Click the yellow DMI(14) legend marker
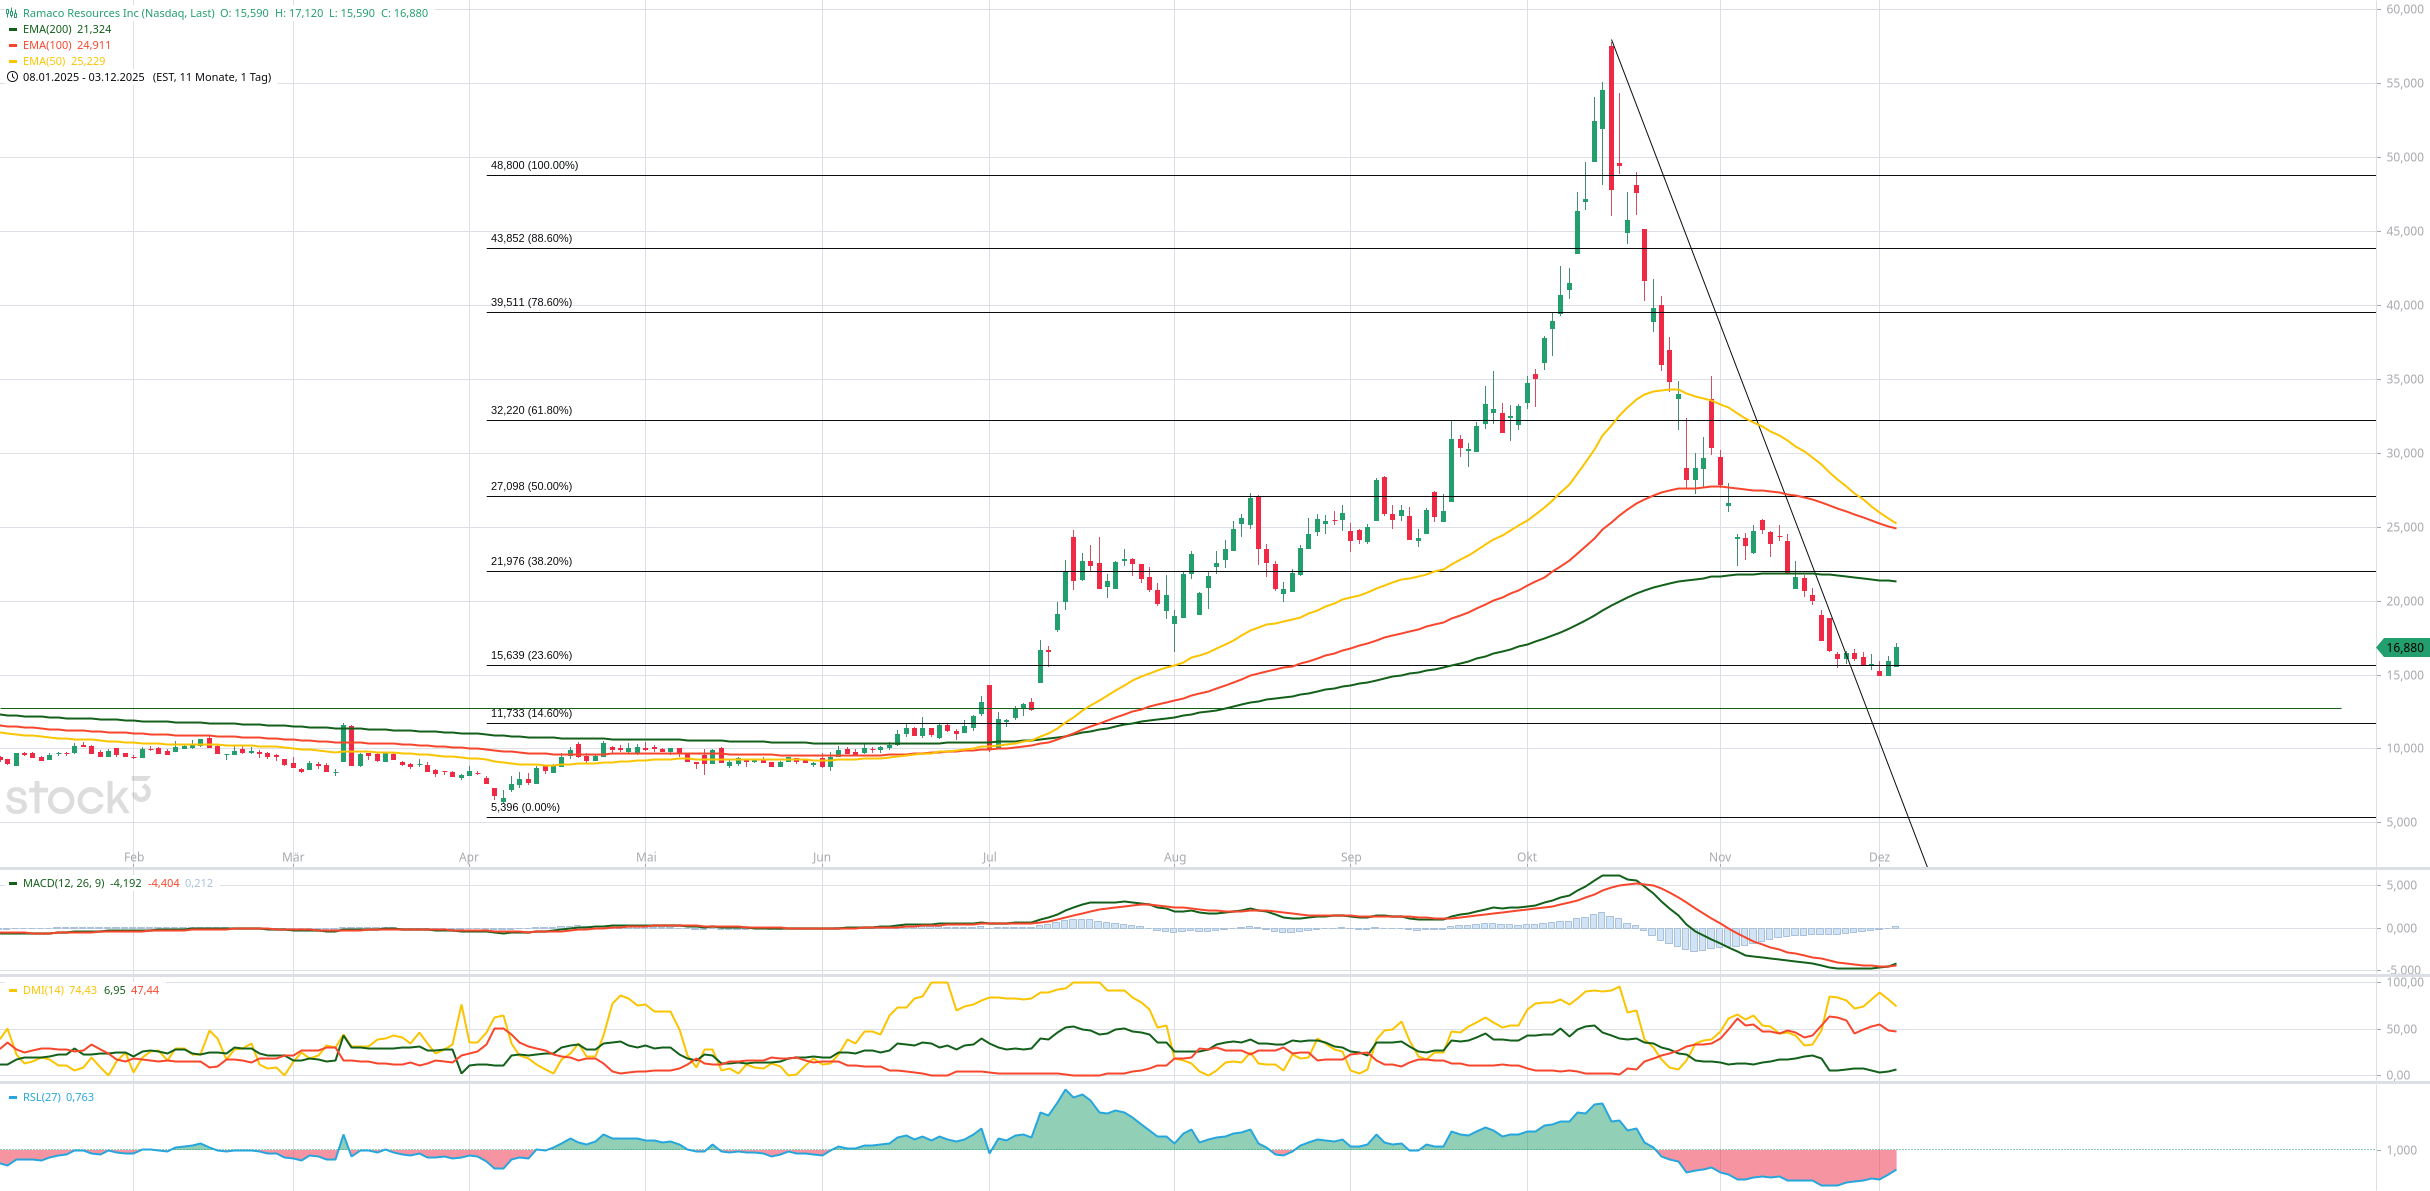2430x1191 pixels. (13, 990)
